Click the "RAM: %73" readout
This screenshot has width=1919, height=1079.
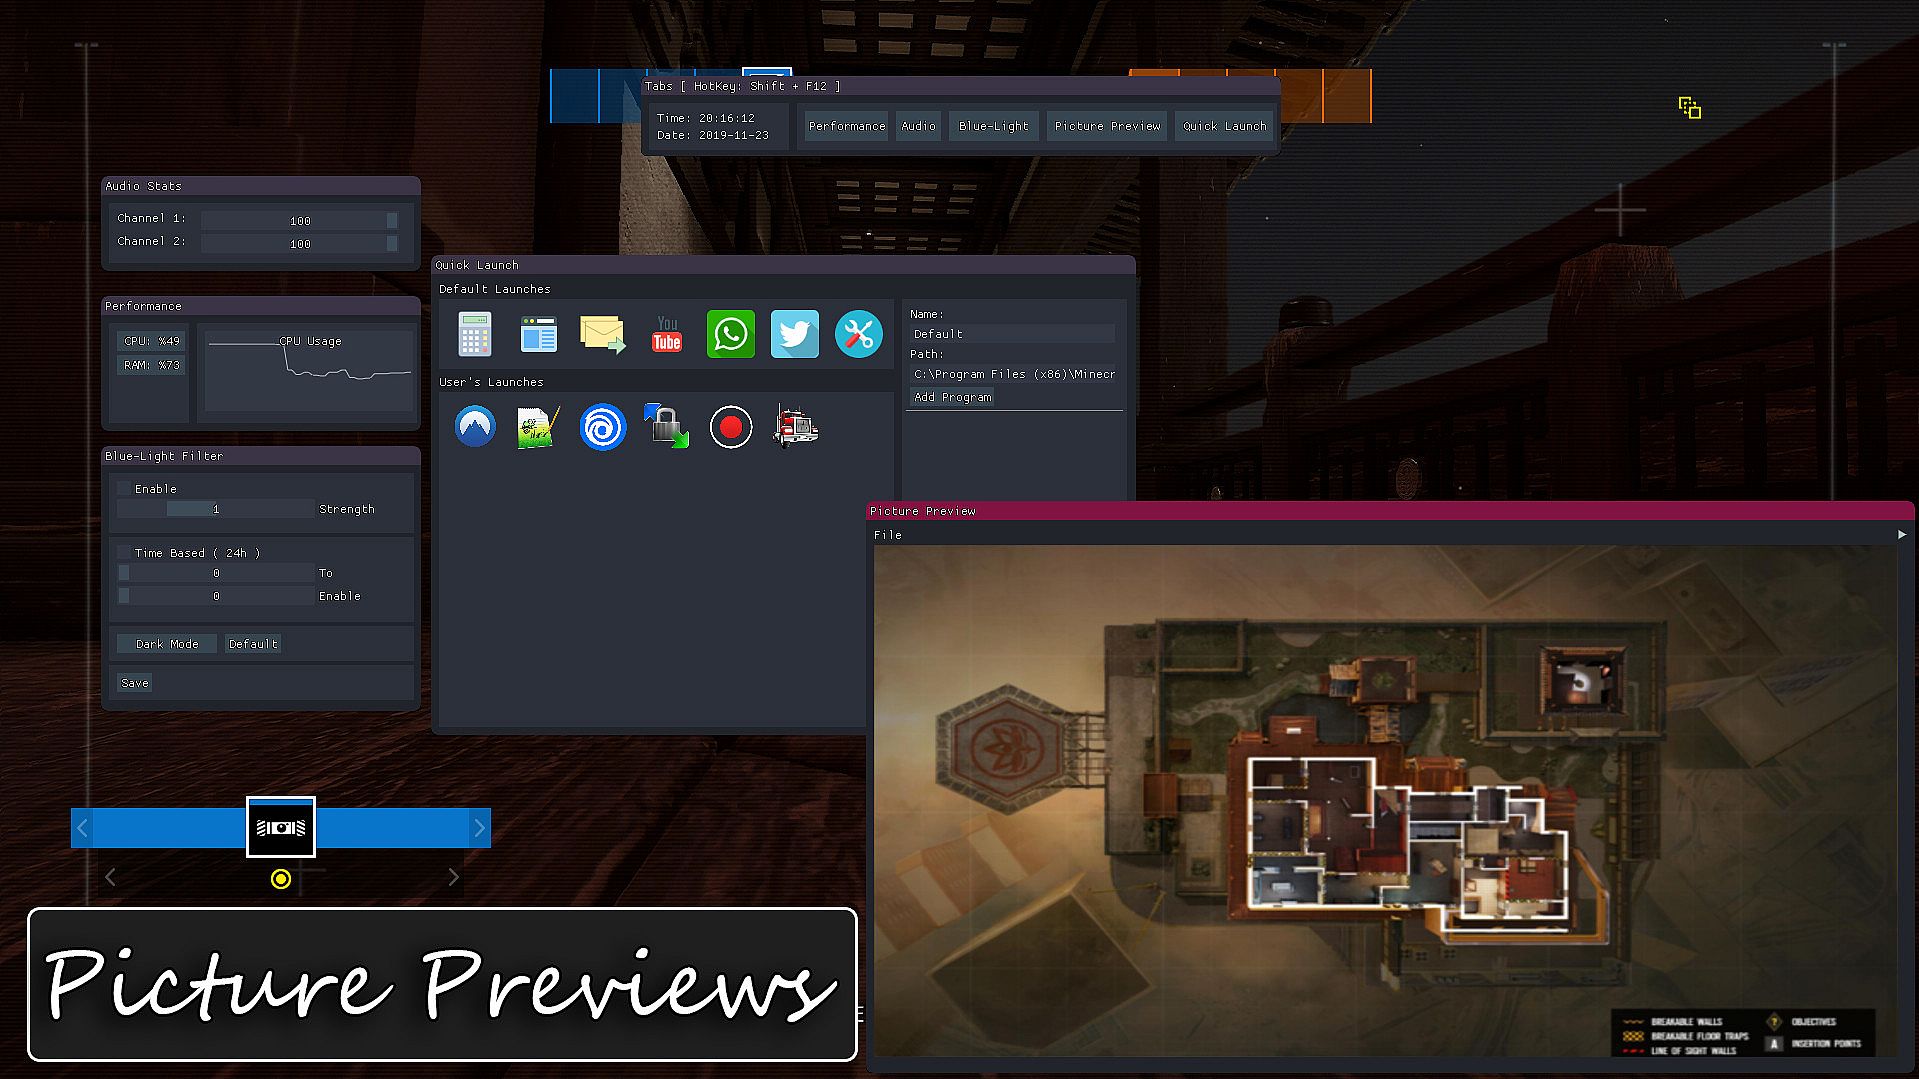[x=151, y=365]
